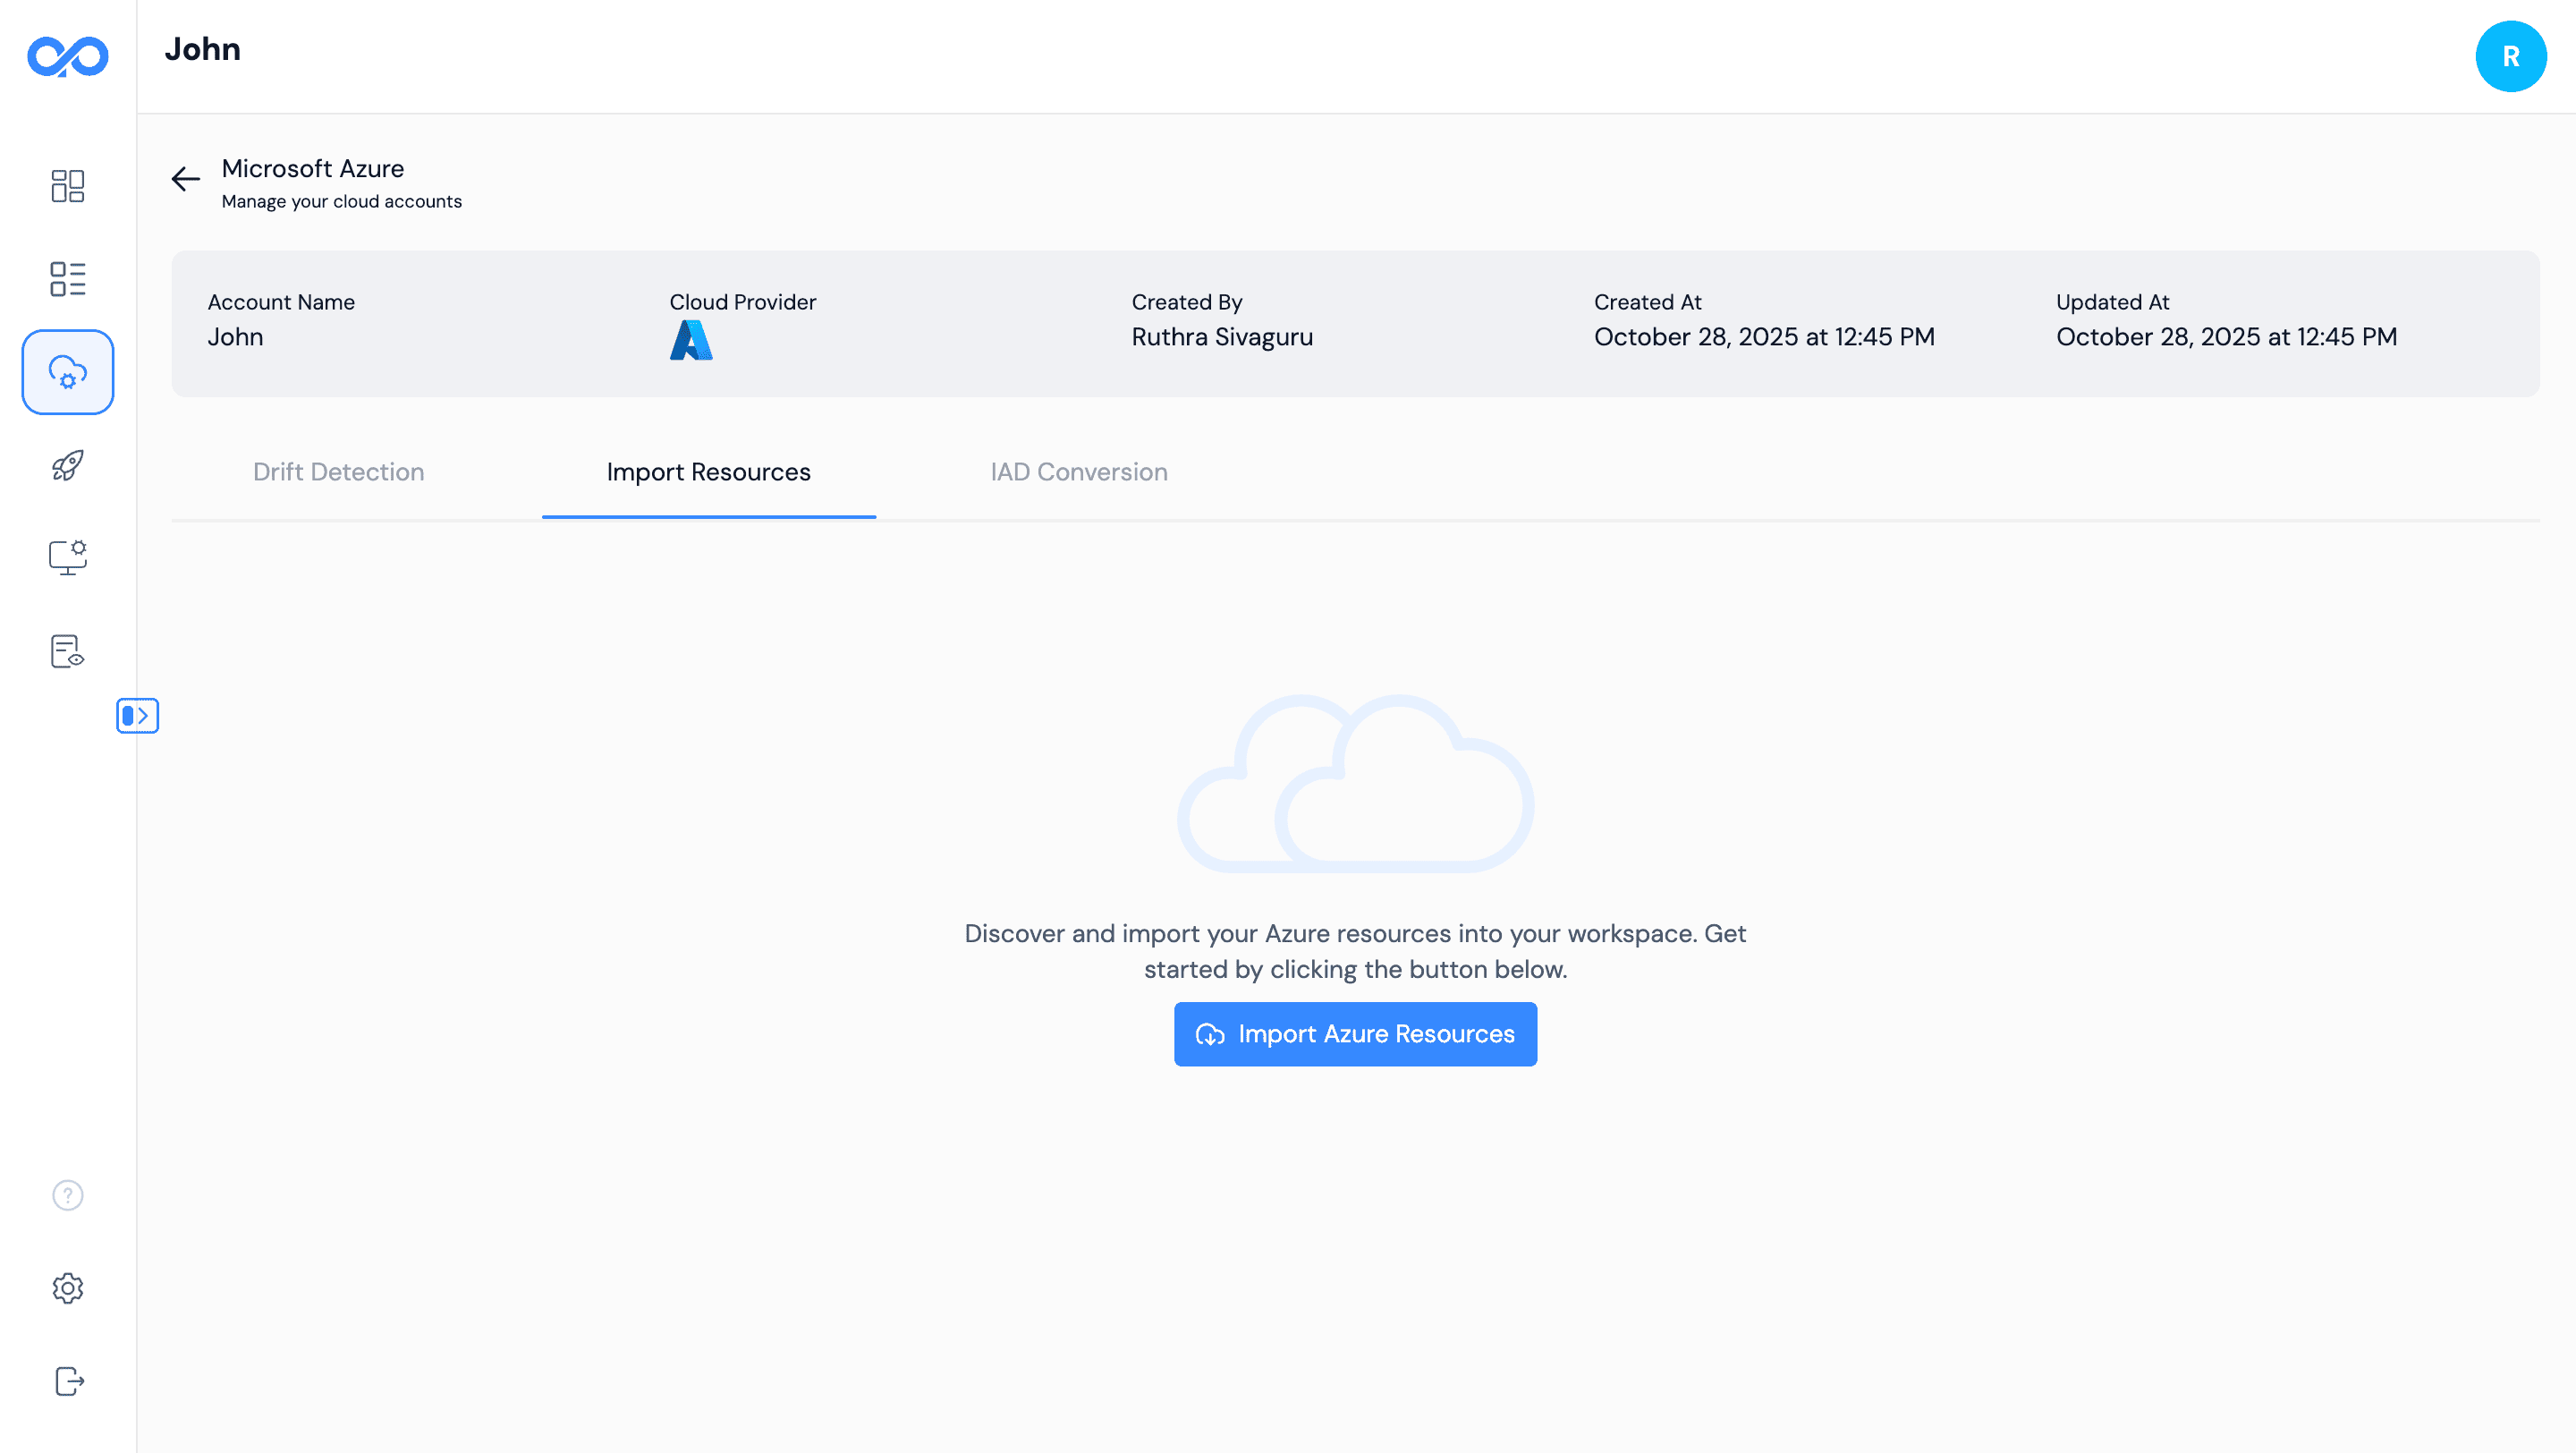Click the logout icon
2576x1453 pixels.
(x=68, y=1381)
